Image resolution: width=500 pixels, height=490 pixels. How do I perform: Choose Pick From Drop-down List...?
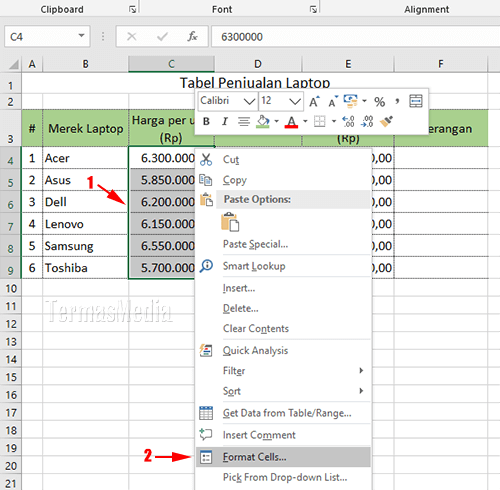click(x=283, y=477)
